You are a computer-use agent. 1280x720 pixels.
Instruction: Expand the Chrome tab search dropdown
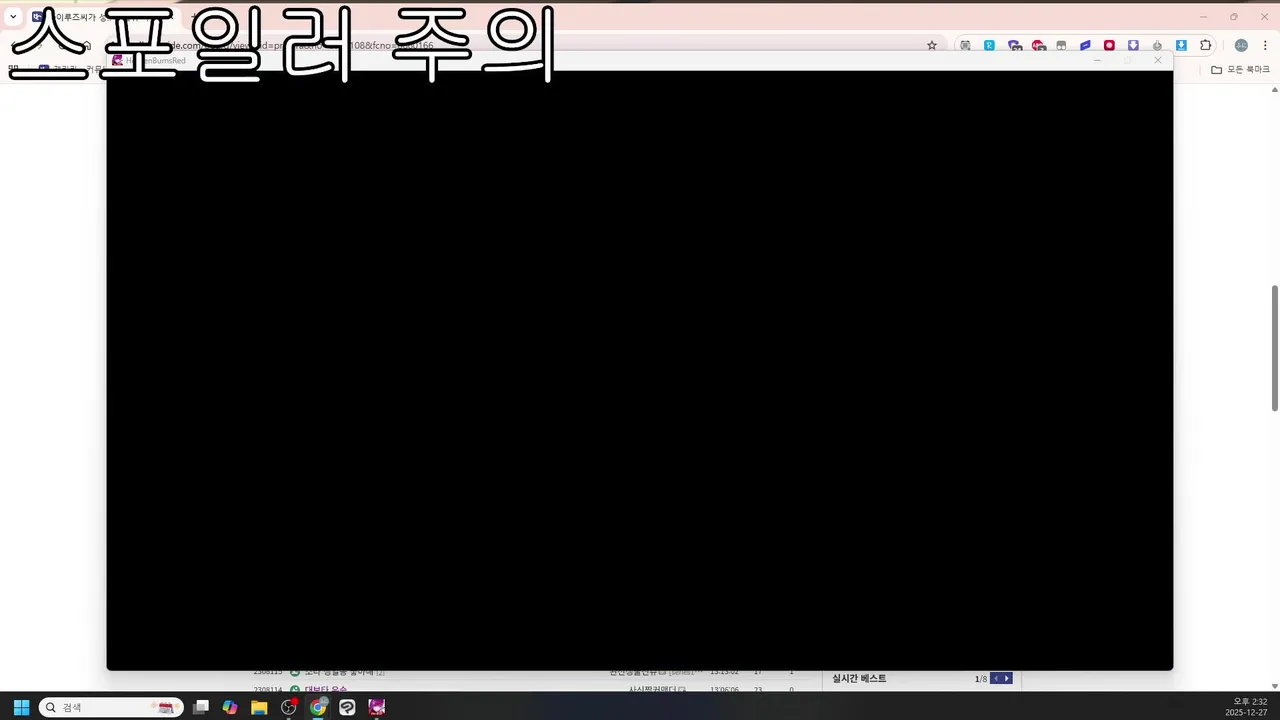click(13, 16)
